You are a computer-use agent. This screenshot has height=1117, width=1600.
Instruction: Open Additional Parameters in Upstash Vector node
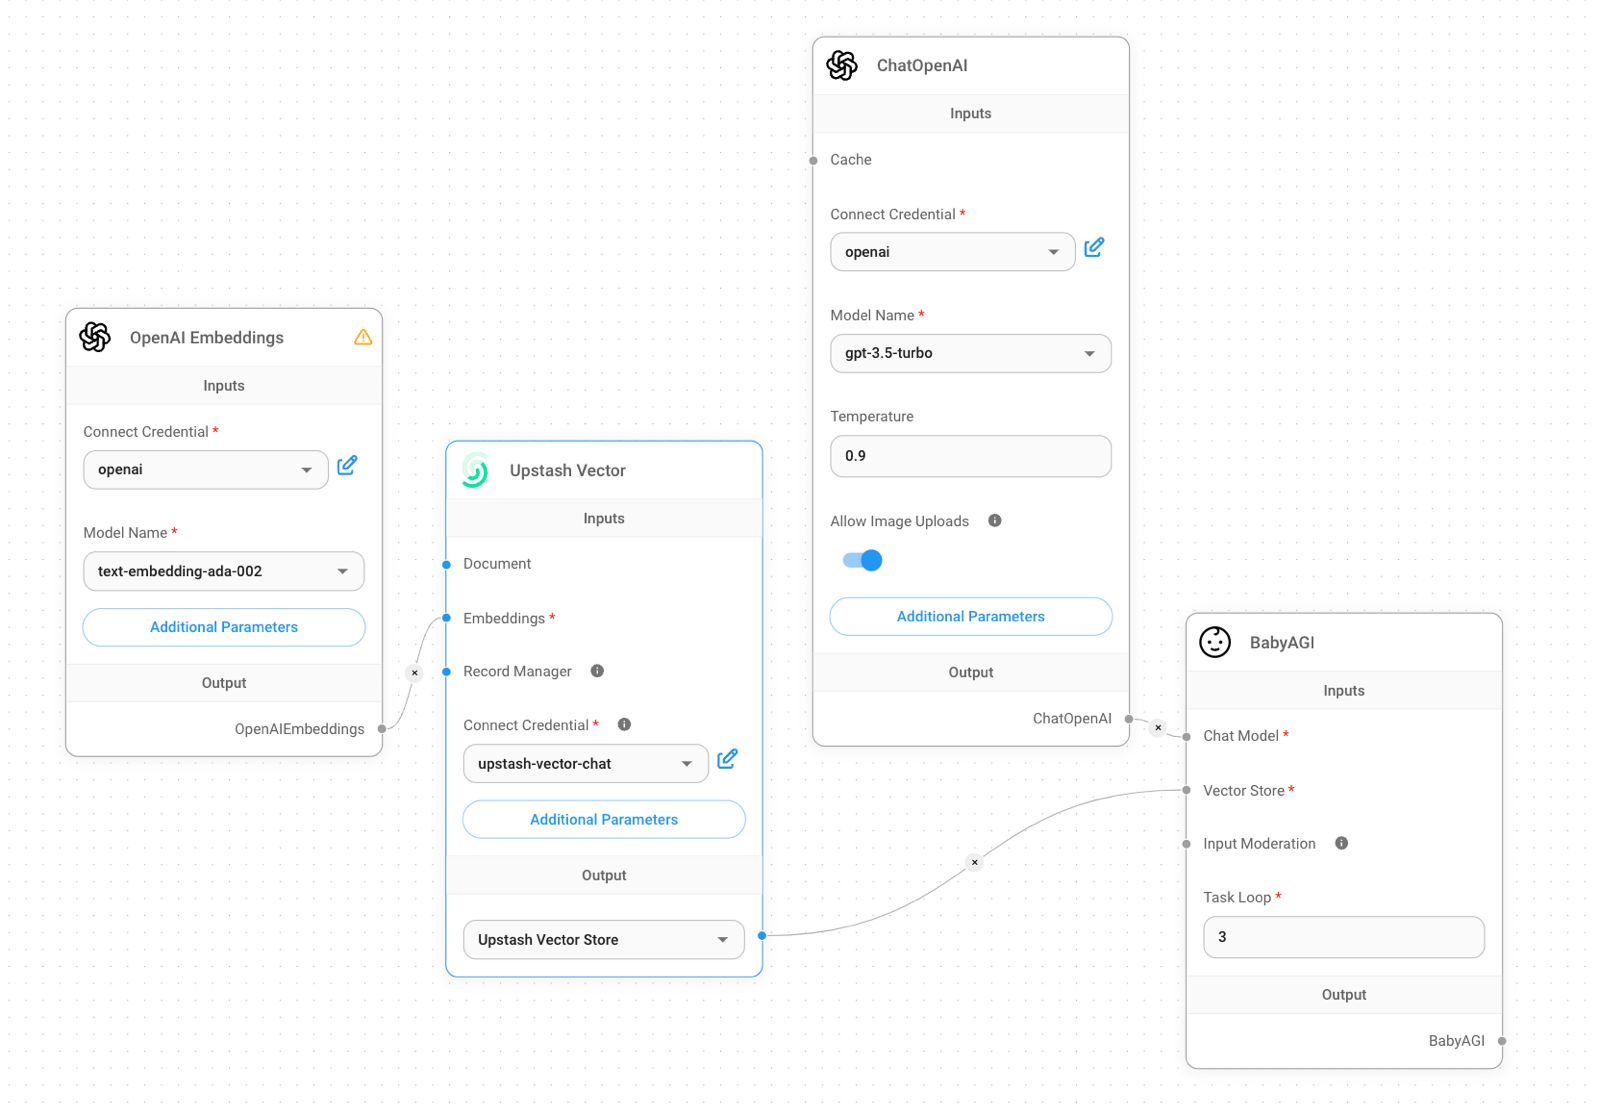click(603, 820)
